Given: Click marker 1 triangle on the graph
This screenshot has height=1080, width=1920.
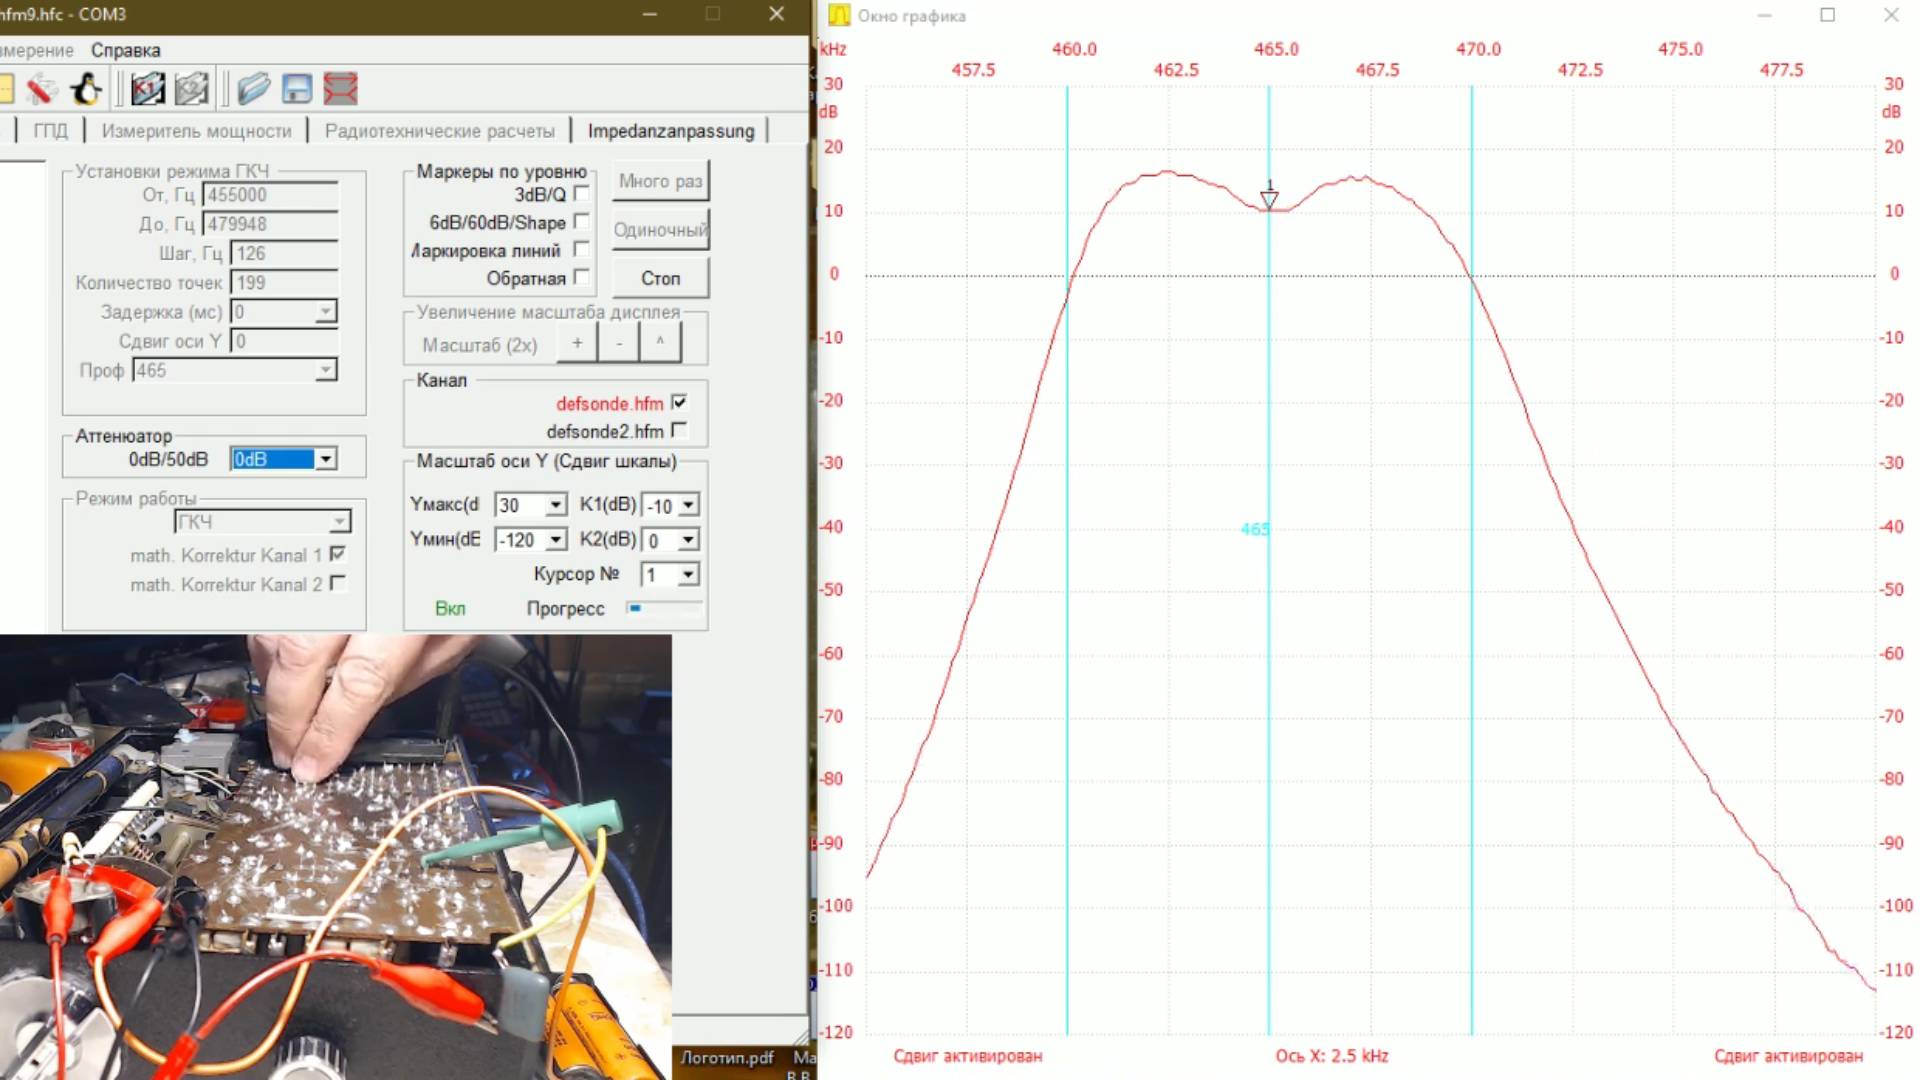Looking at the screenshot, I should pos(1269,200).
